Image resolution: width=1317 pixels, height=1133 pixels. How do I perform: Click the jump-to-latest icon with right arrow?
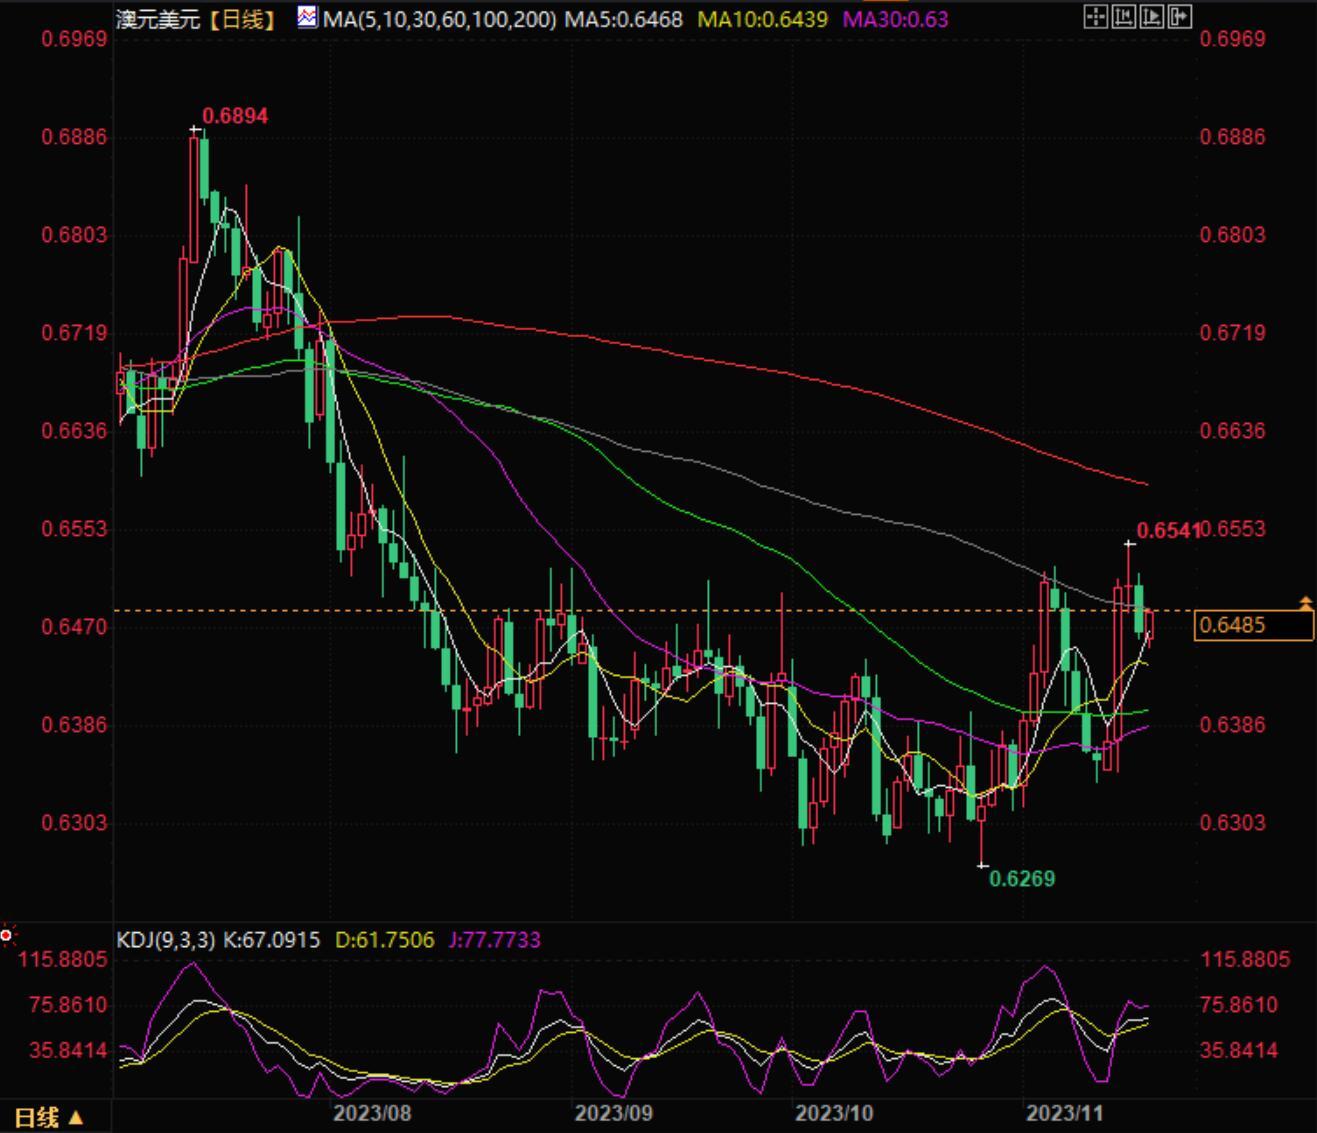[1180, 17]
